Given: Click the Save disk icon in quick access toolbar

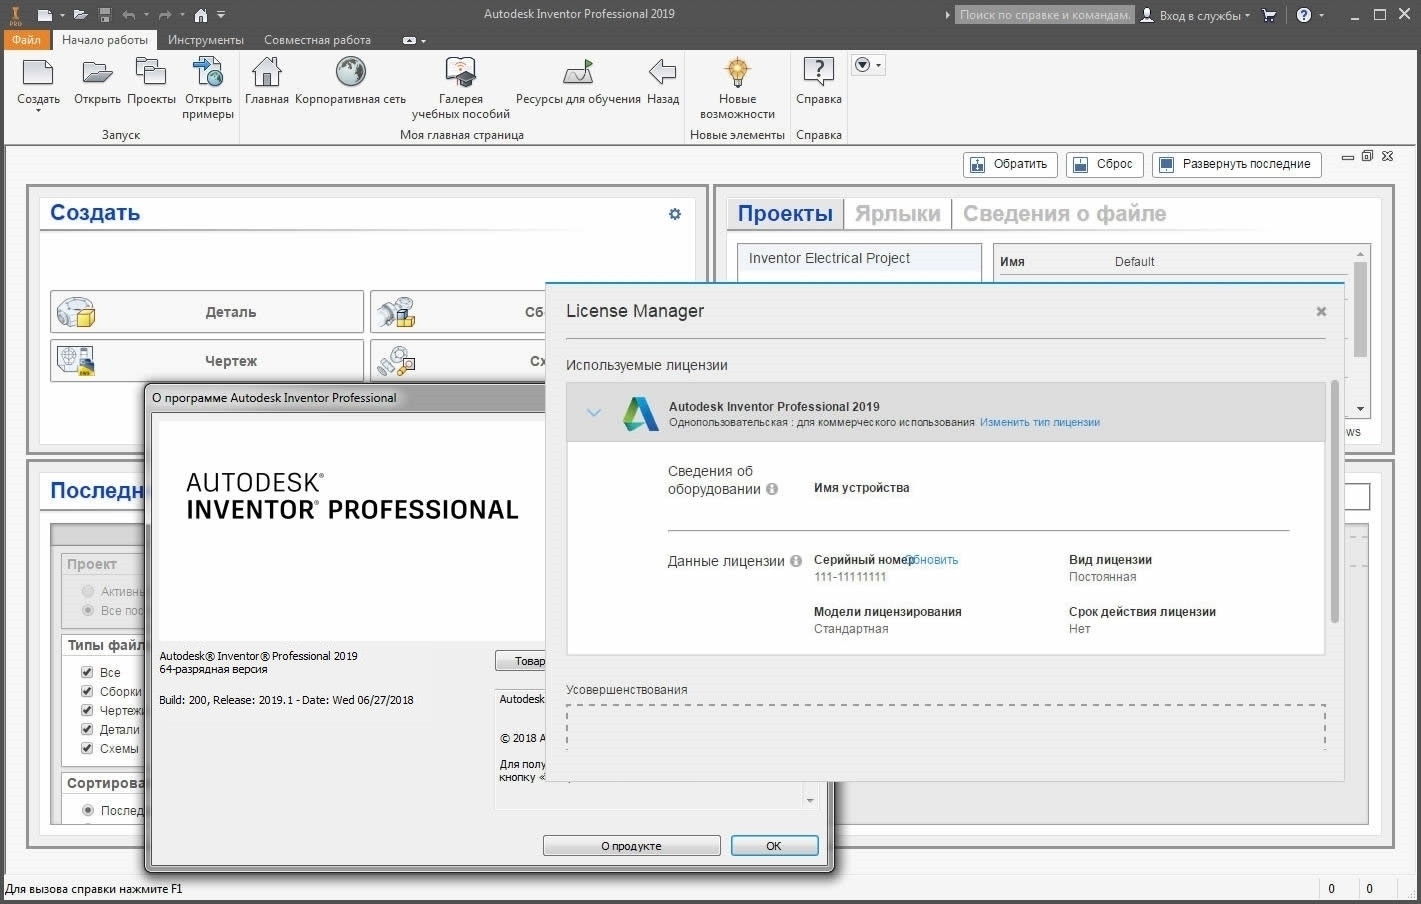Looking at the screenshot, I should point(104,15).
